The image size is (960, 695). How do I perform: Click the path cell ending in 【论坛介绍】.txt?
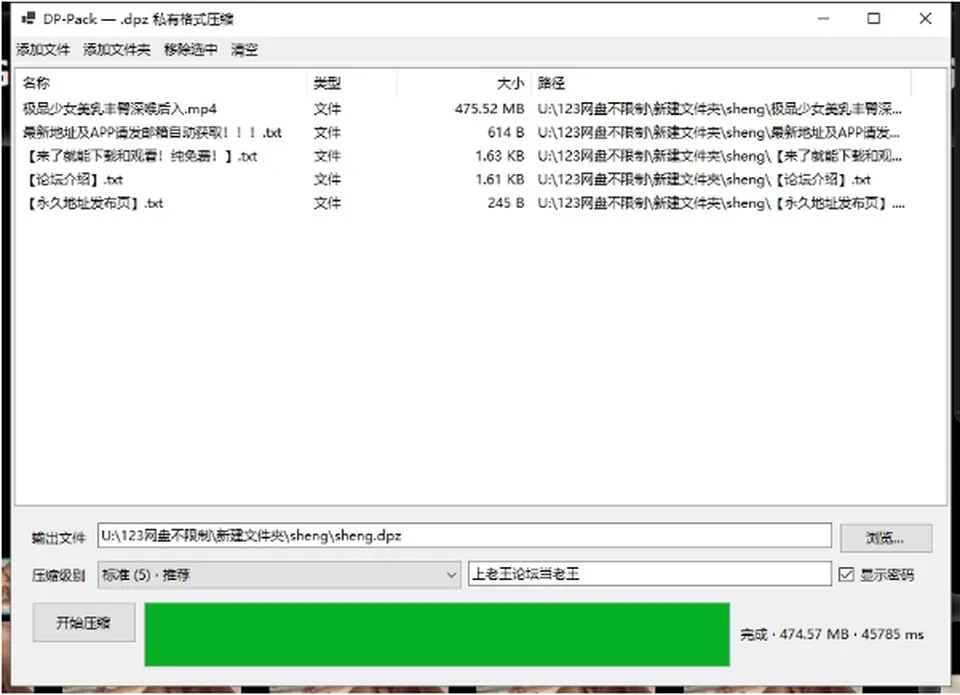(x=704, y=180)
